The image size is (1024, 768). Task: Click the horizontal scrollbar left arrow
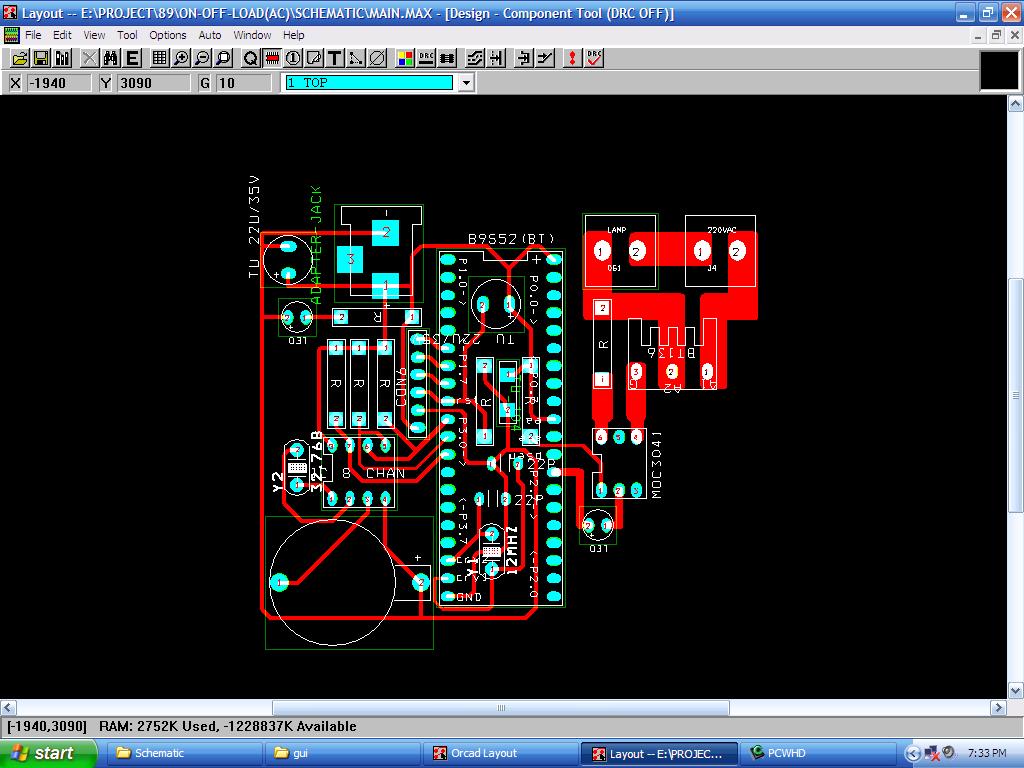tap(8, 707)
